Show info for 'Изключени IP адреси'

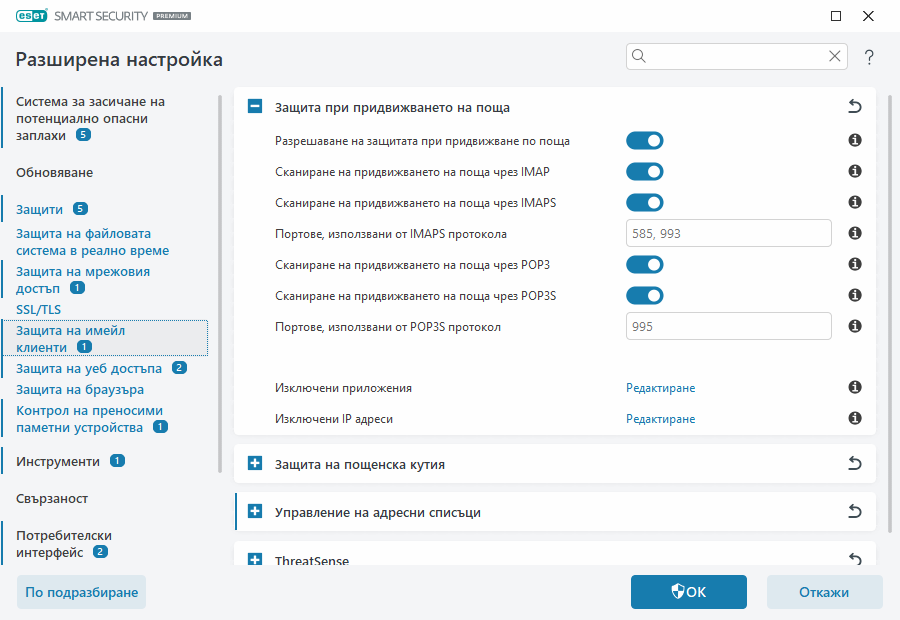[x=855, y=419]
